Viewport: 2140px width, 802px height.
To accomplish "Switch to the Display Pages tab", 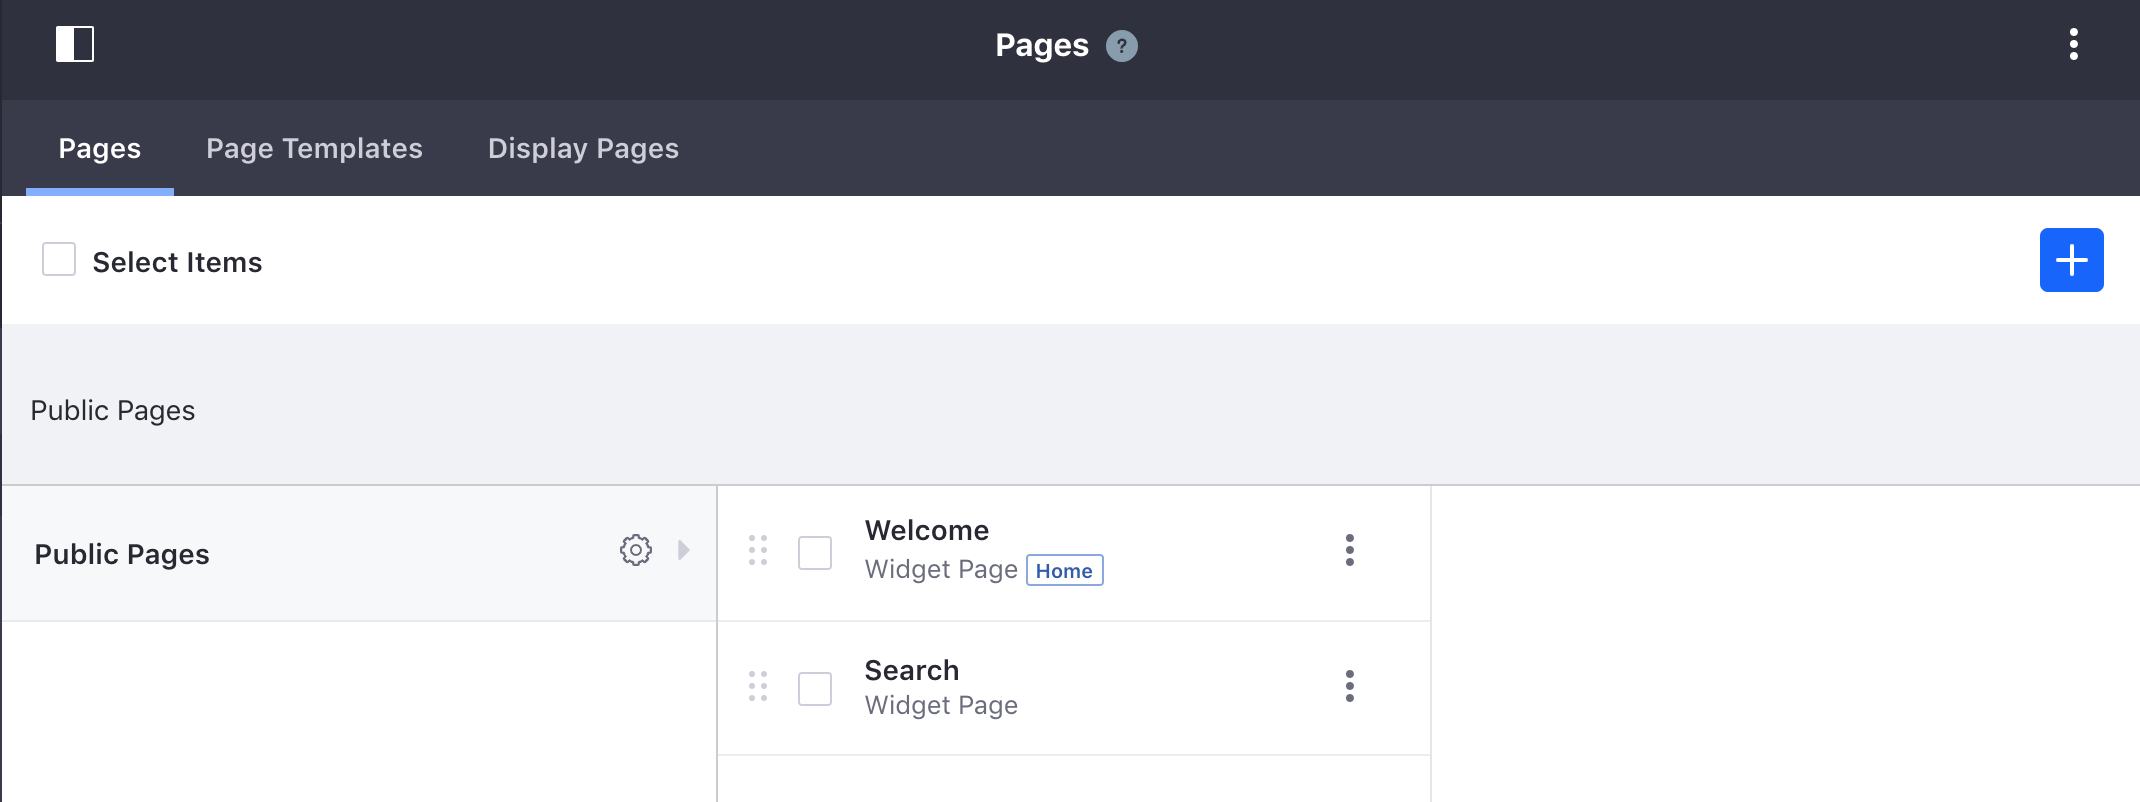I will coord(583,148).
